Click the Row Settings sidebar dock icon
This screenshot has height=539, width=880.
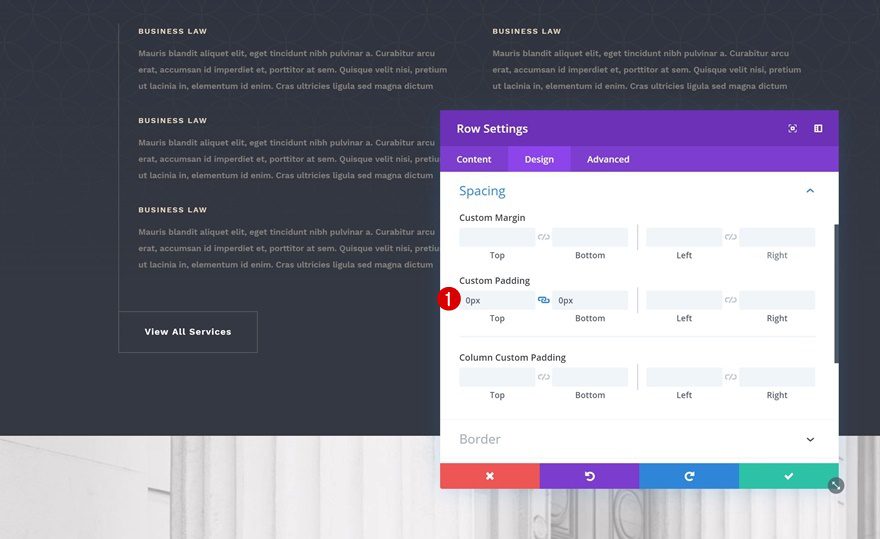[x=818, y=129]
